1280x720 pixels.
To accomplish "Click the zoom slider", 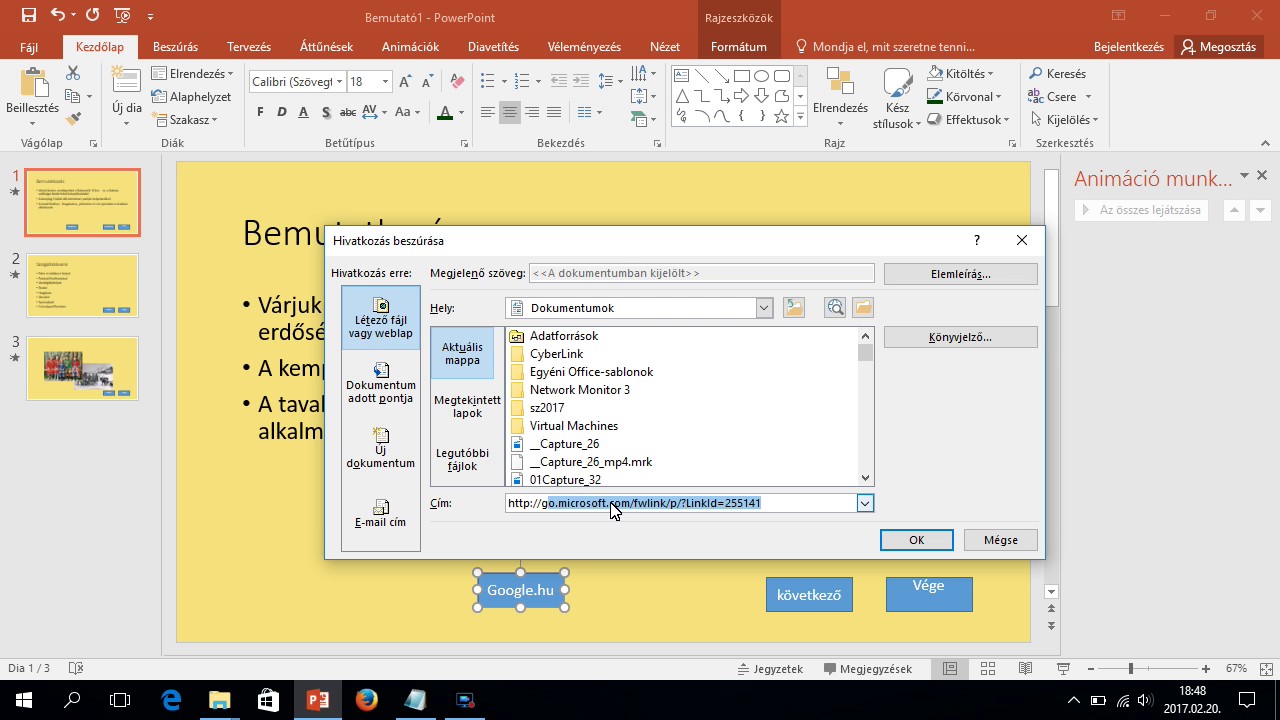I will coord(1131,668).
